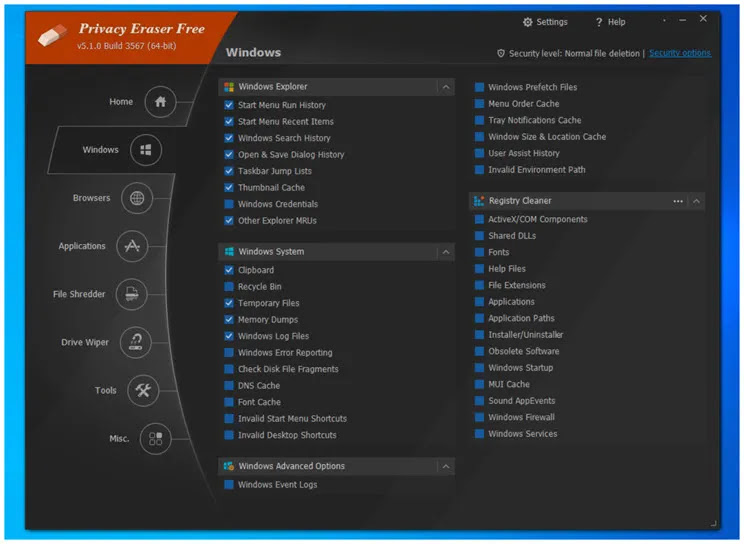The height and width of the screenshot is (544, 744).
Task: Check the Font Cache option
Action: (229, 402)
